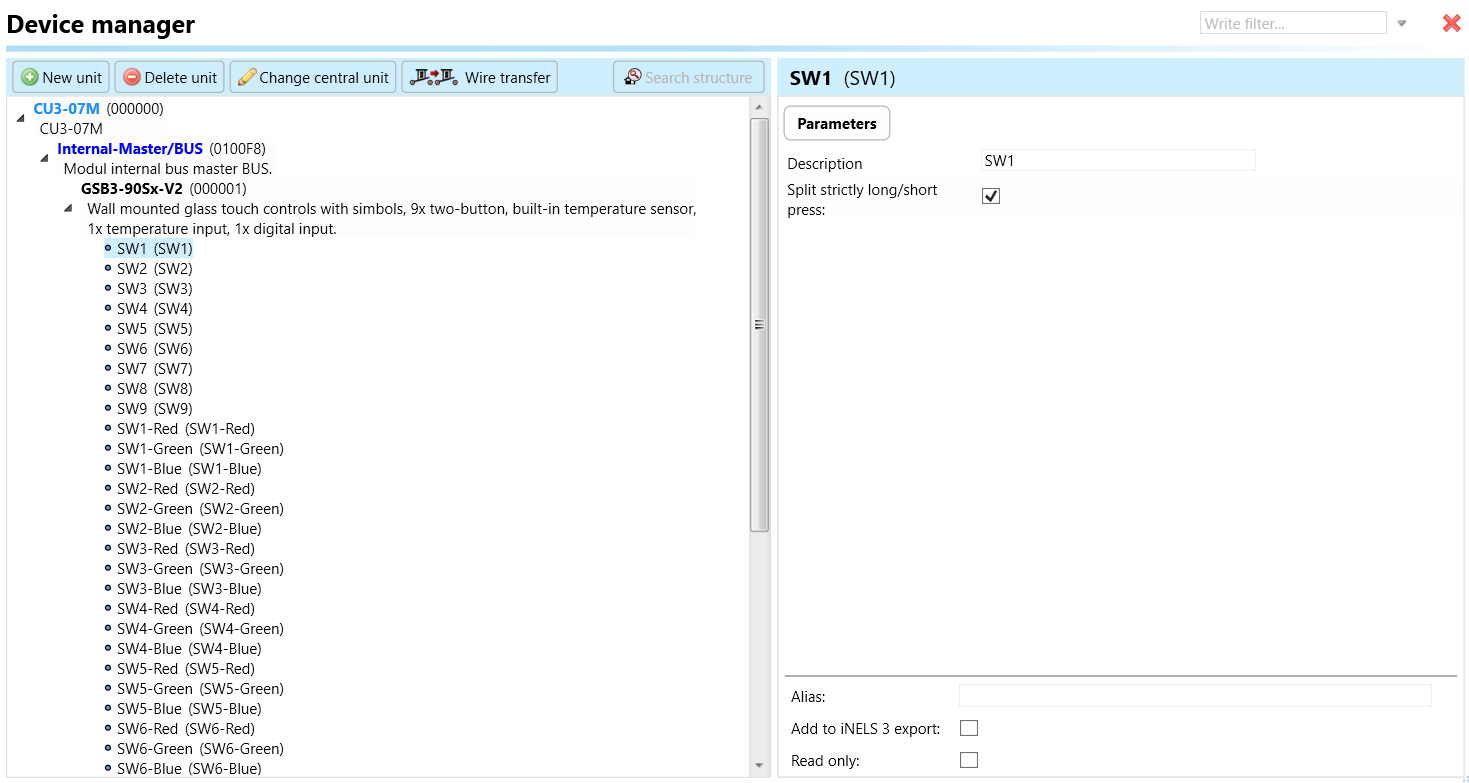Click the bullet icon beside SW3-Green
Viewport: 1469px width, 783px height.
click(108, 568)
